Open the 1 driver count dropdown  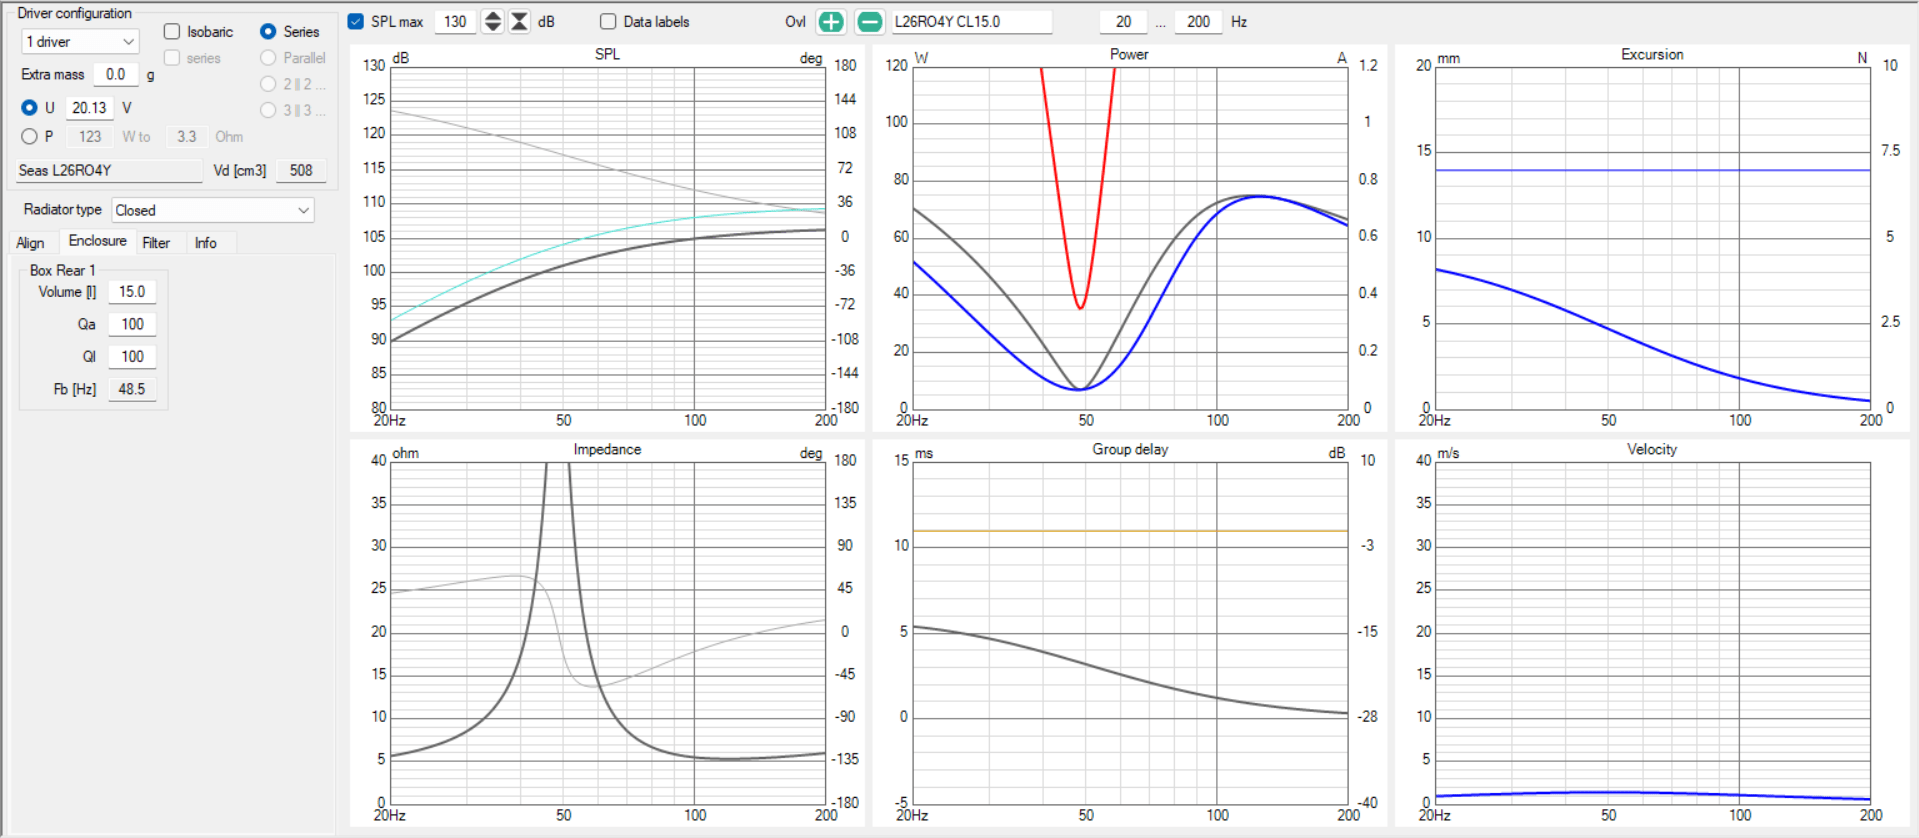(x=80, y=42)
